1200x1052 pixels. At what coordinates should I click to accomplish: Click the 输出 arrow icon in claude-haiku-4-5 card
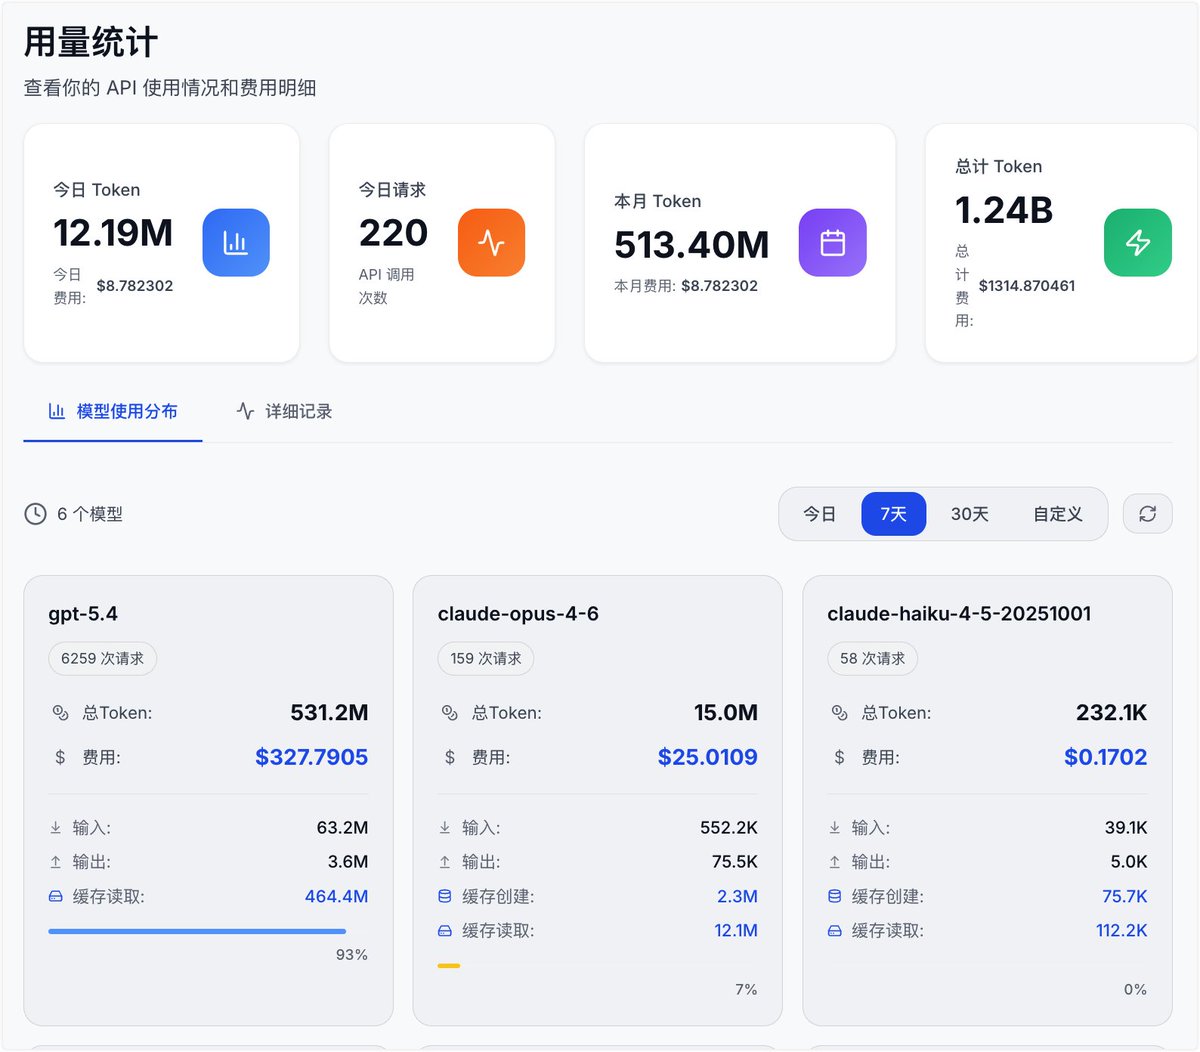(x=834, y=862)
